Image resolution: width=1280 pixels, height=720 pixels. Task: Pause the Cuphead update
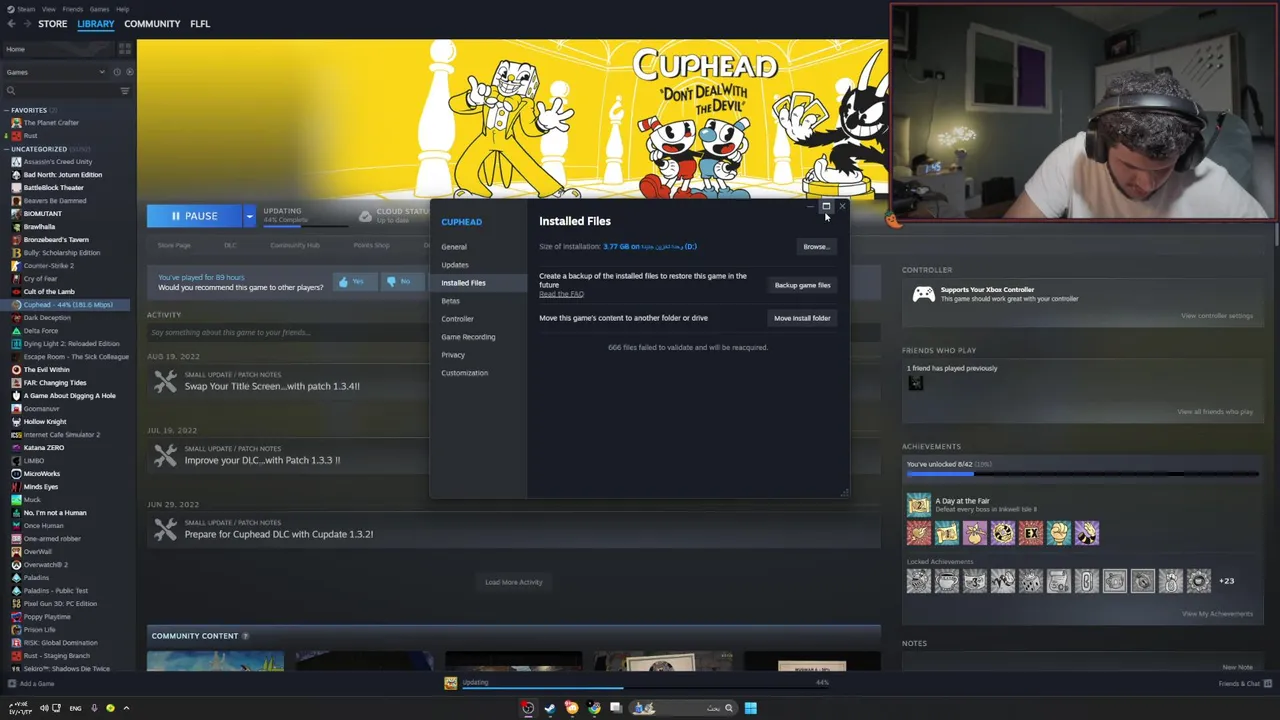click(x=195, y=216)
